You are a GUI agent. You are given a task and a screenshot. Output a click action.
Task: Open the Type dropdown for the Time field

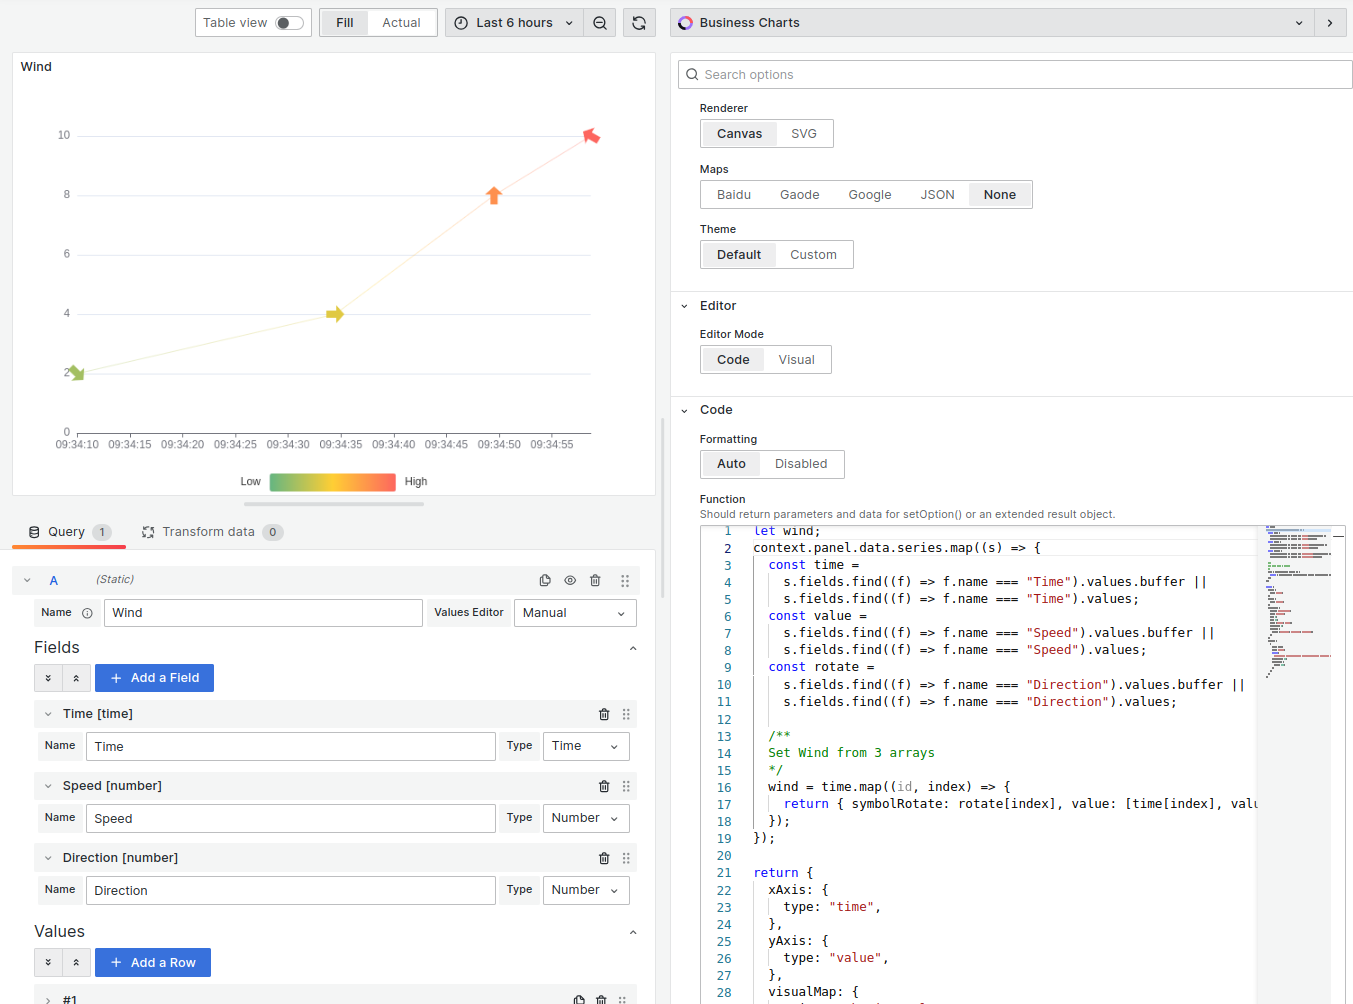(x=586, y=746)
